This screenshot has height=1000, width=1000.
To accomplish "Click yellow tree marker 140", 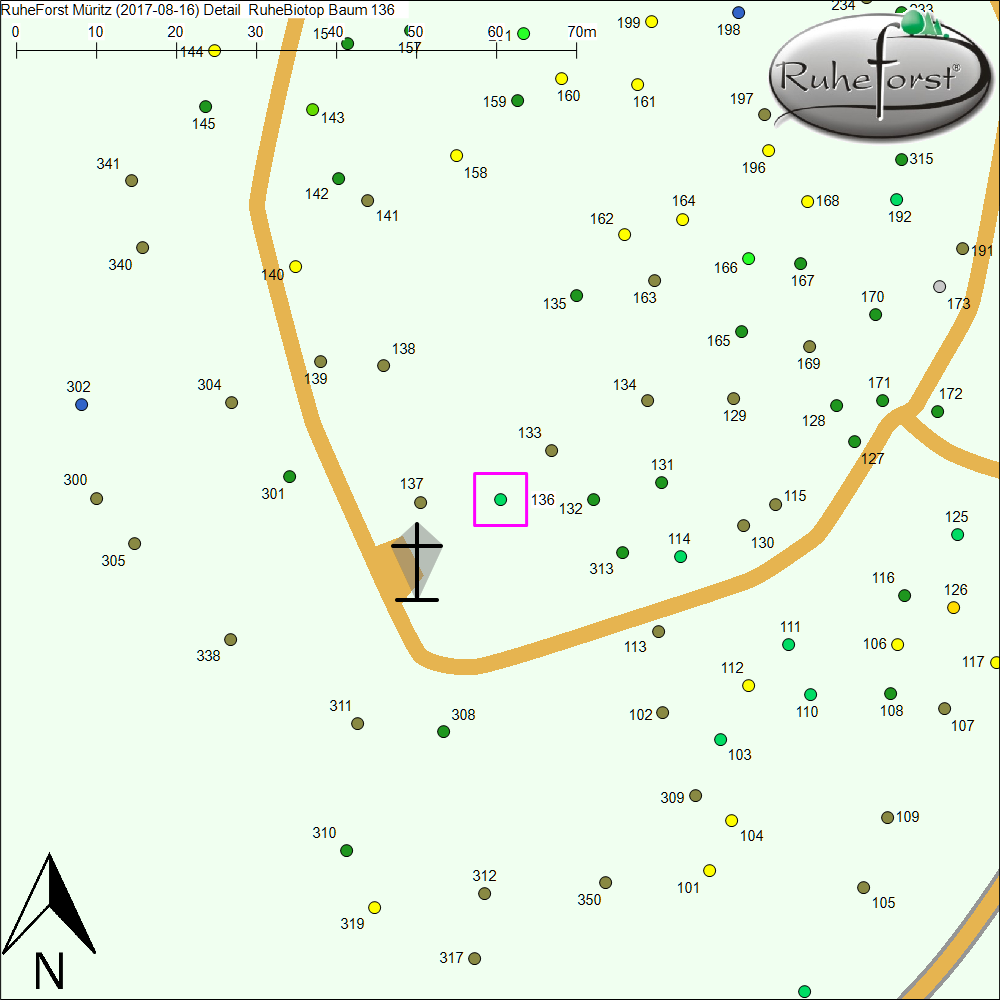I will (x=295, y=267).
